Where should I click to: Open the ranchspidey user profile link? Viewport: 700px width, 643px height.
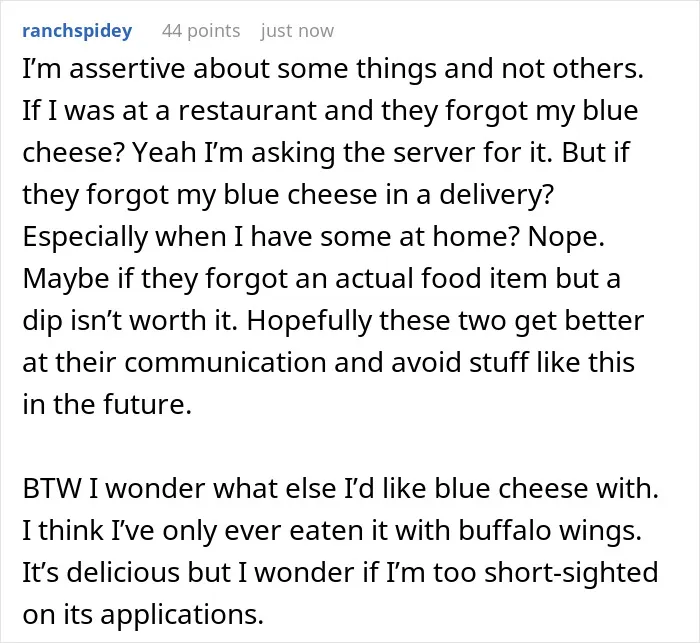click(77, 31)
